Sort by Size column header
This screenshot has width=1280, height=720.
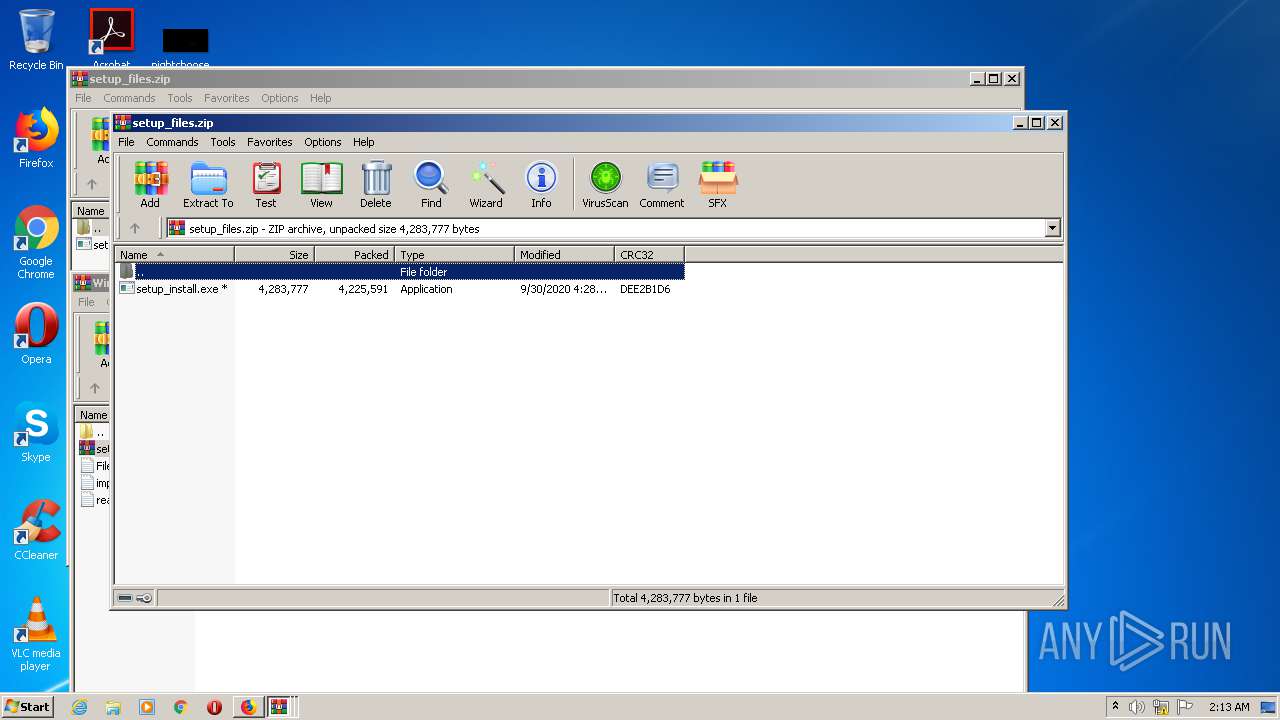(x=274, y=255)
